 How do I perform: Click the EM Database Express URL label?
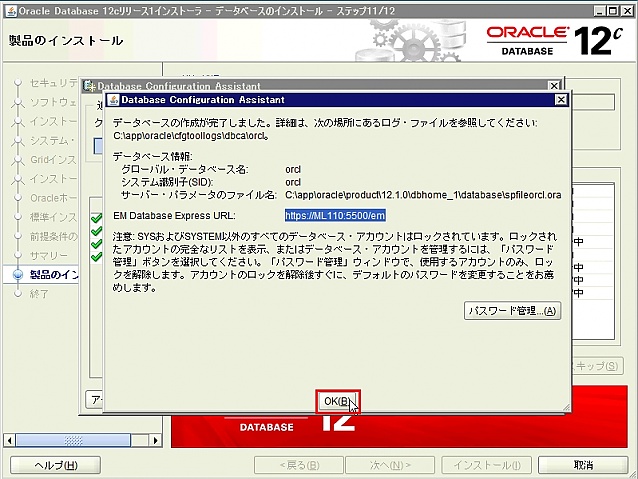pos(174,216)
